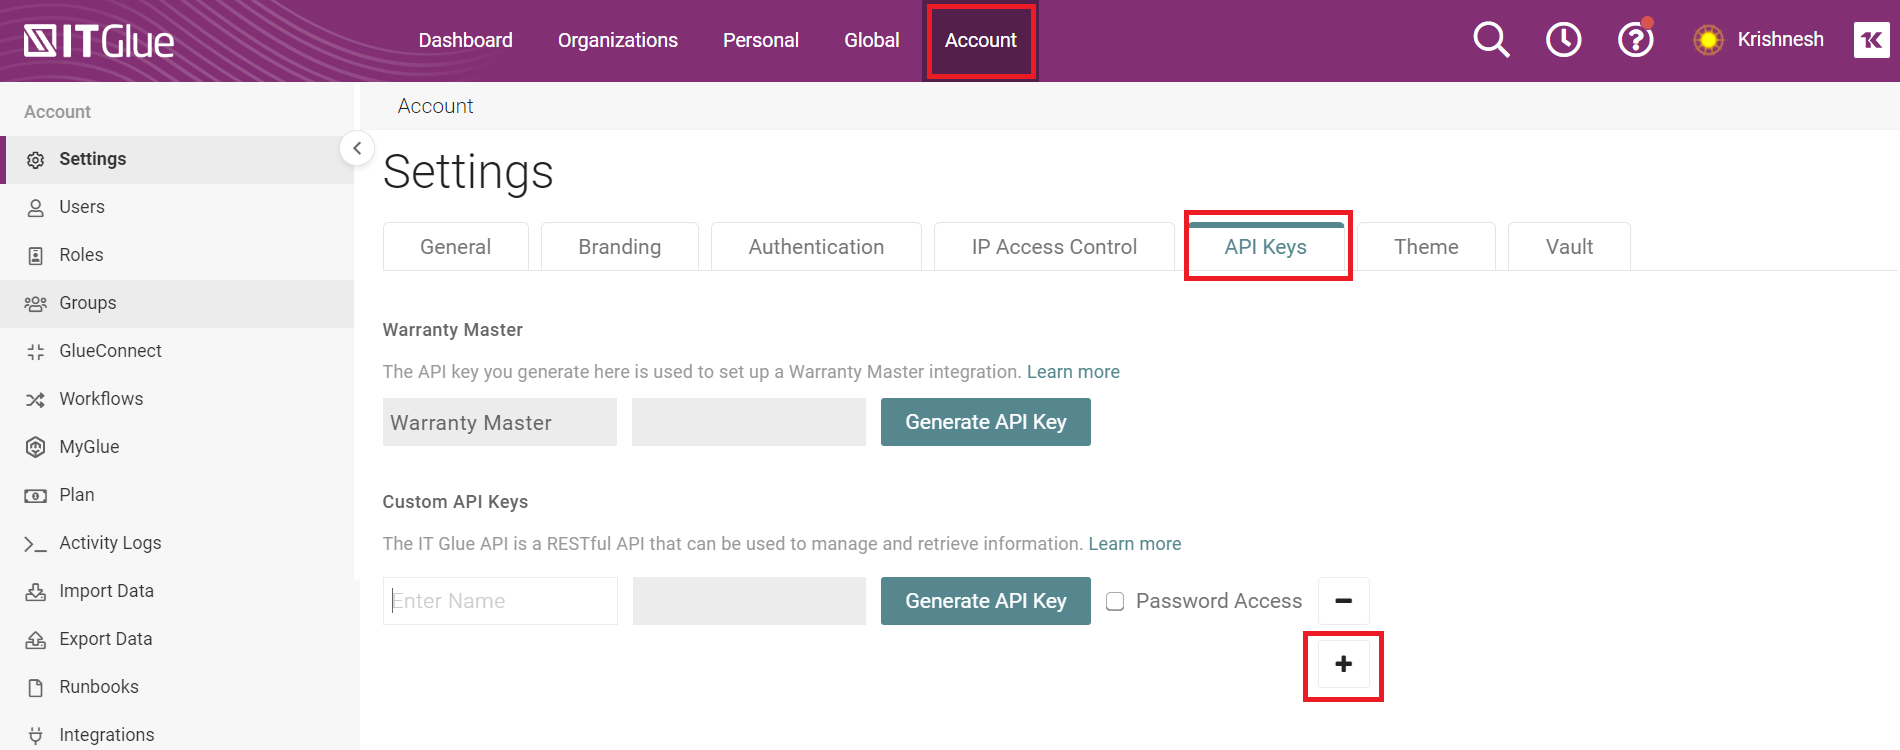Select Account in top navigation
The height and width of the screenshot is (750, 1900).
pyautogui.click(x=981, y=40)
